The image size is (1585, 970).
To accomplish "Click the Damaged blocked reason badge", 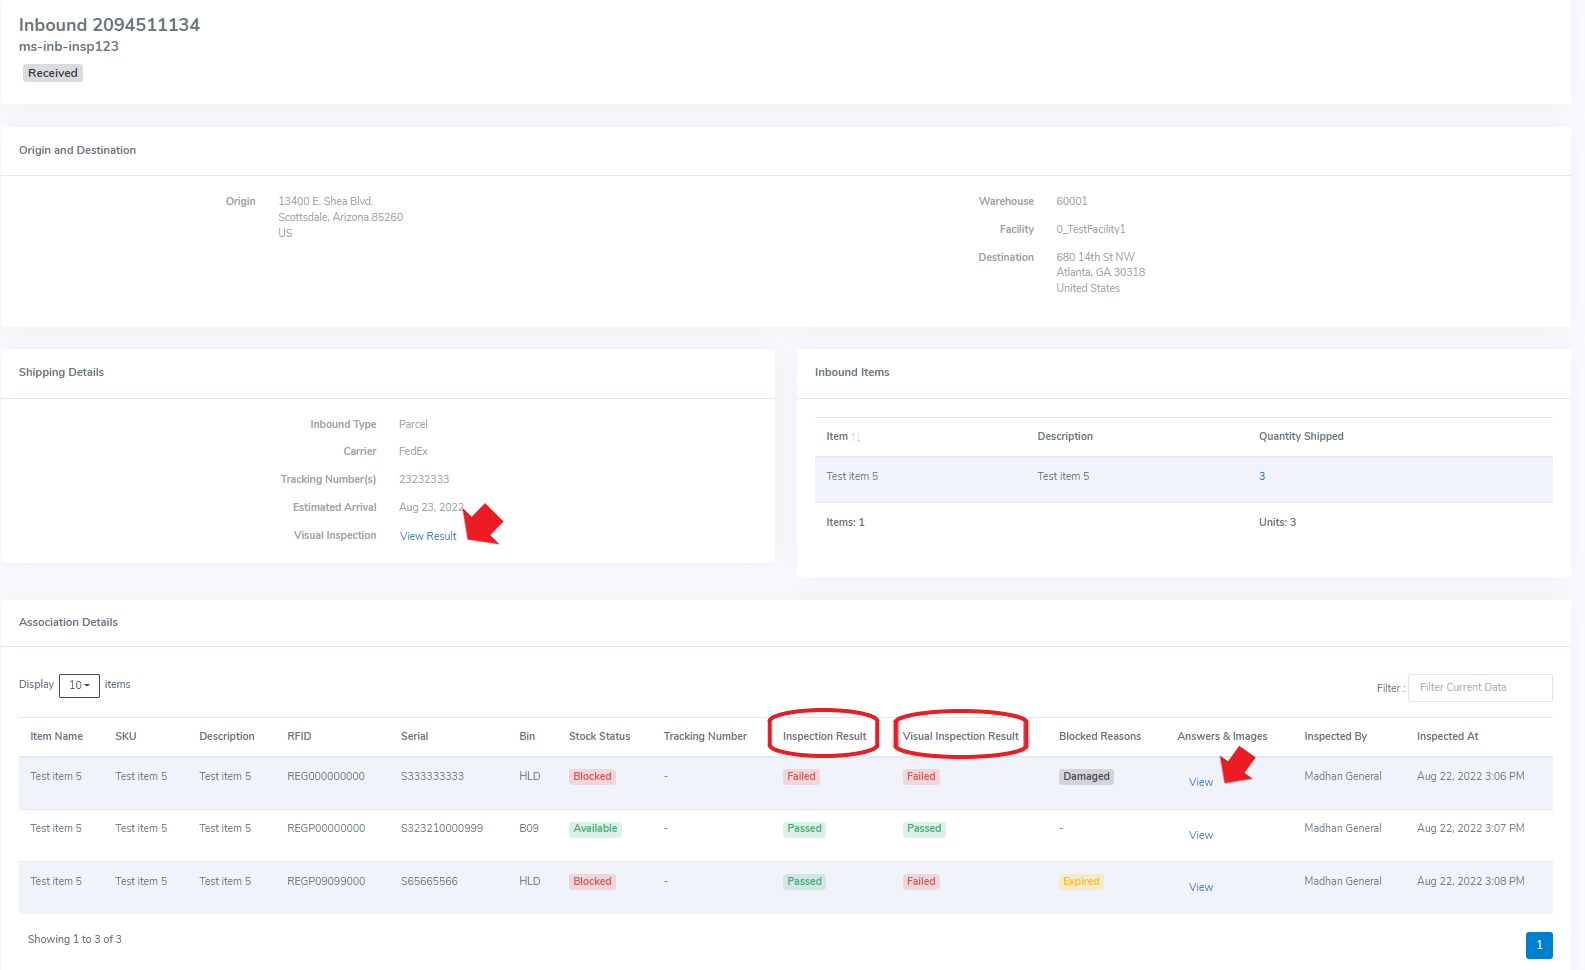I will [x=1086, y=776].
